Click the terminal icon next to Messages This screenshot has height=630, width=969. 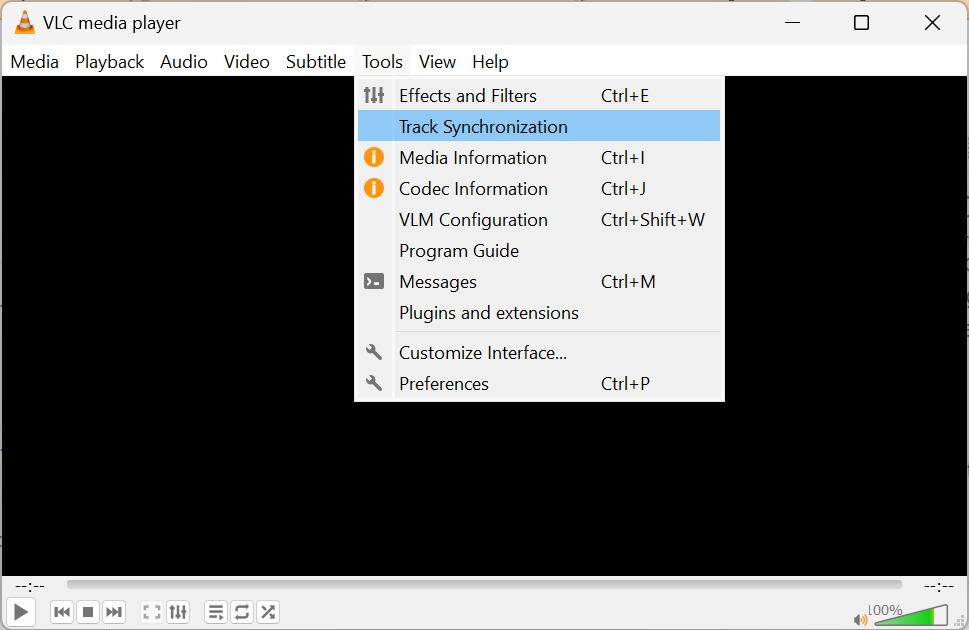(x=373, y=281)
